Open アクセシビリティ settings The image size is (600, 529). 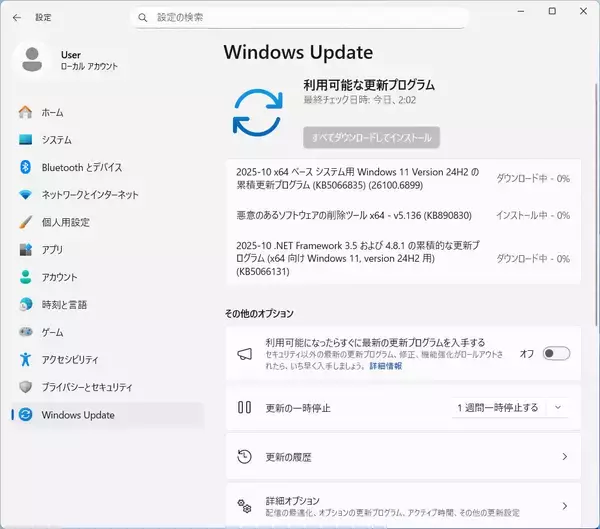coord(108,359)
